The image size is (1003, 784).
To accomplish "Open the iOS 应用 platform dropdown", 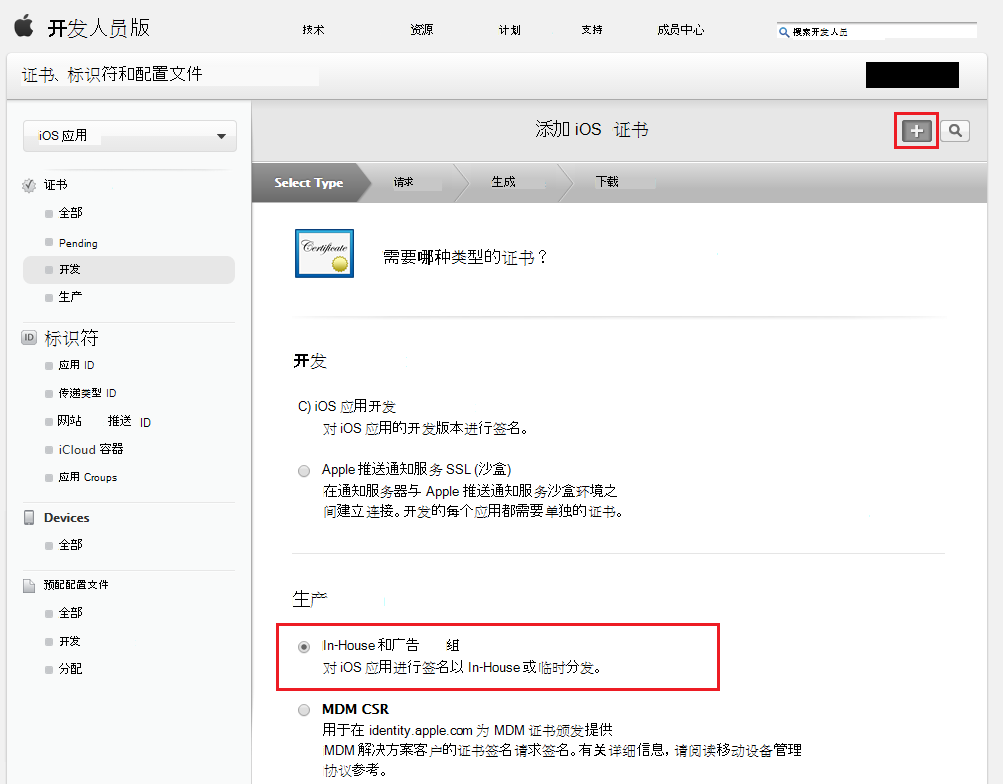I will 130,136.
